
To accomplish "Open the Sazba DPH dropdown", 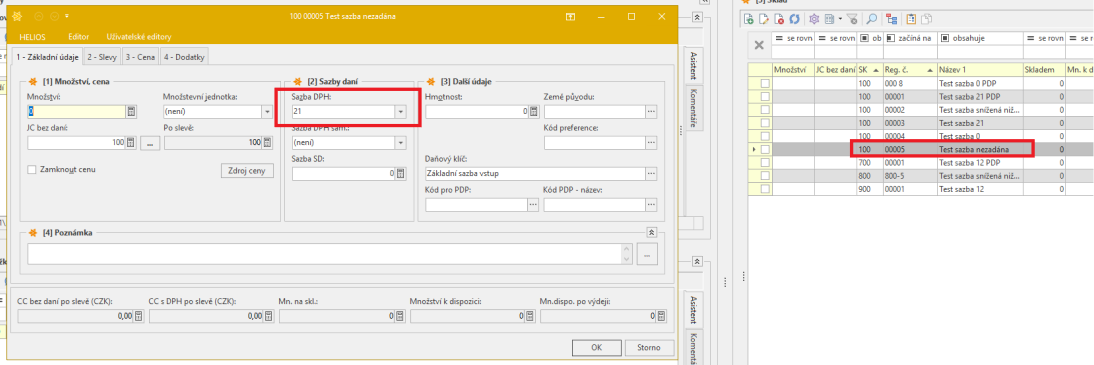I will pyautogui.click(x=400, y=111).
